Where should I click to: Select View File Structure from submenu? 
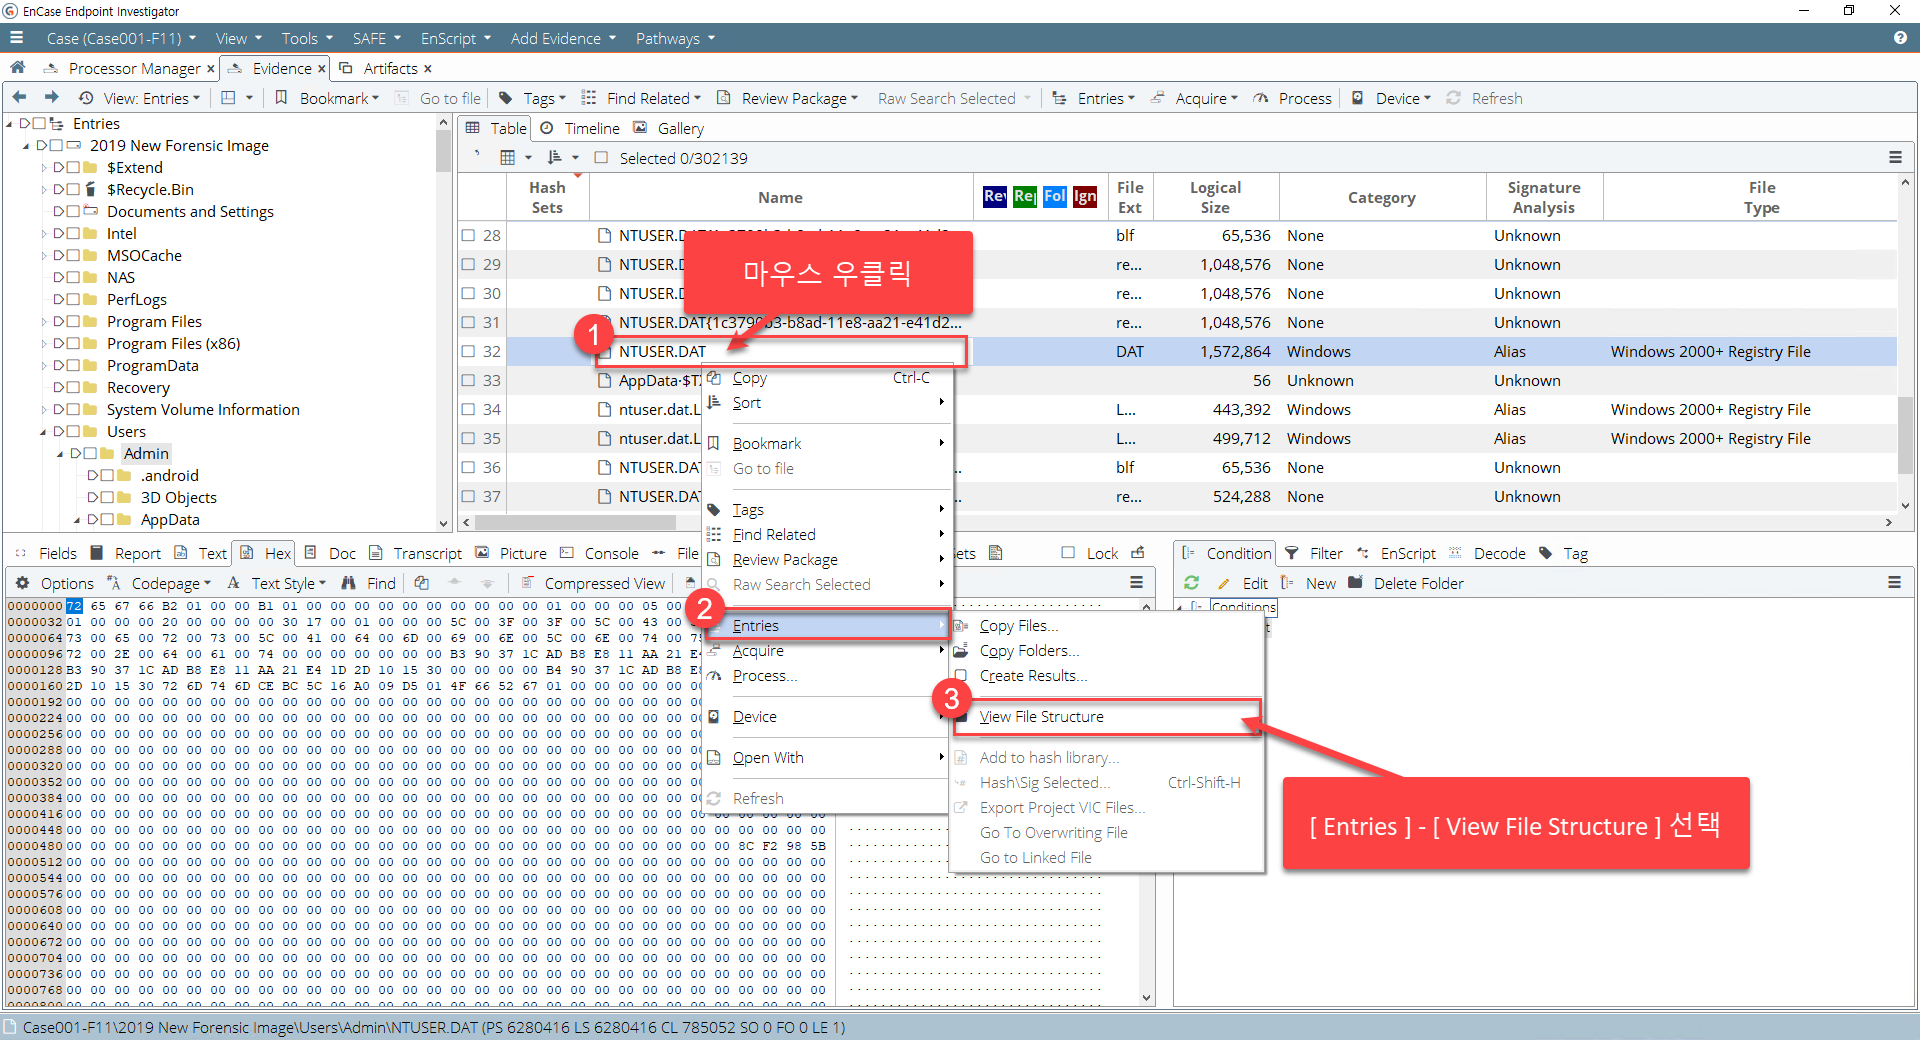coord(1041,717)
